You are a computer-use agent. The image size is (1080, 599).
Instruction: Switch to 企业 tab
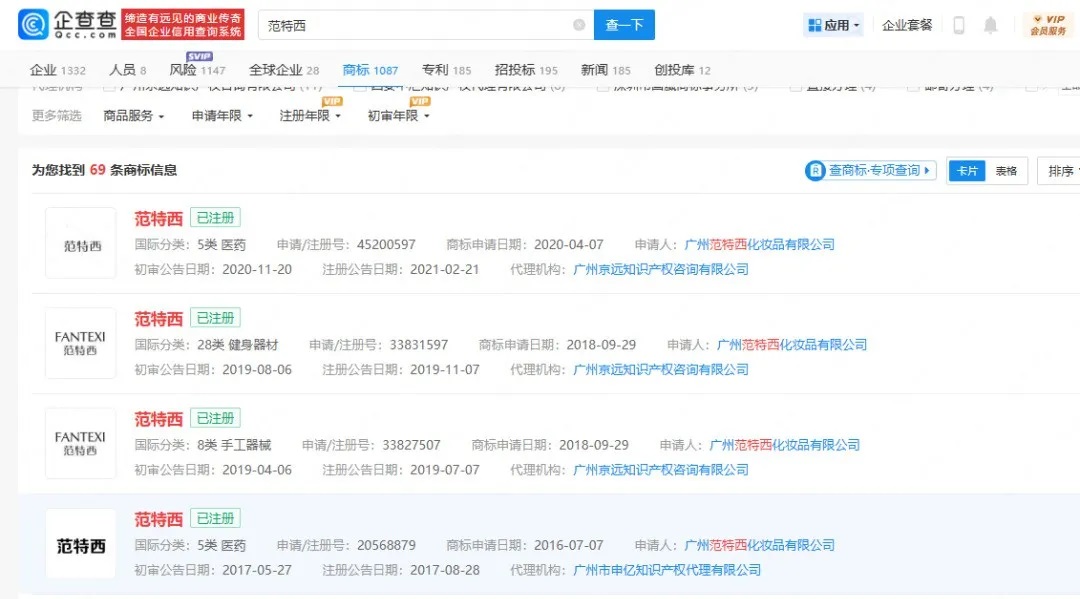click(x=58, y=70)
